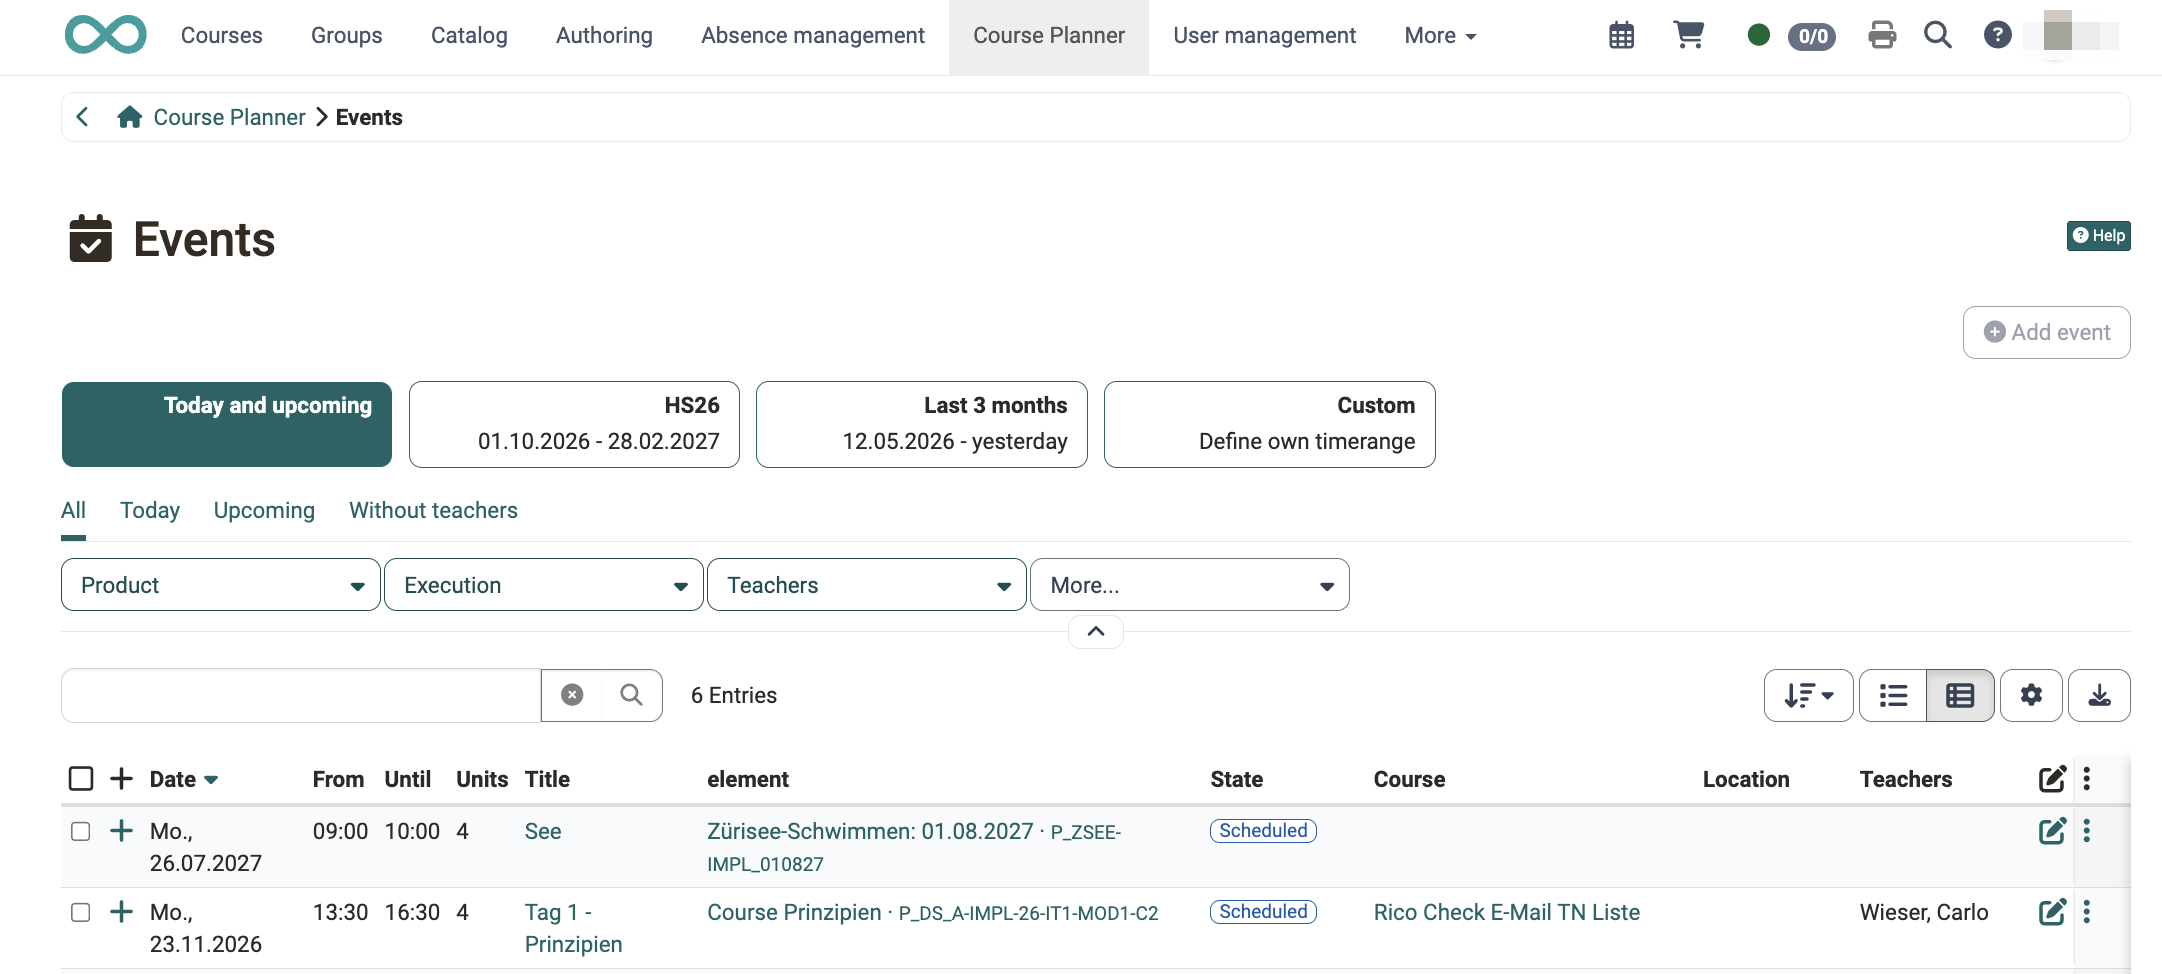
Task: Select the All tab
Action: click(73, 510)
